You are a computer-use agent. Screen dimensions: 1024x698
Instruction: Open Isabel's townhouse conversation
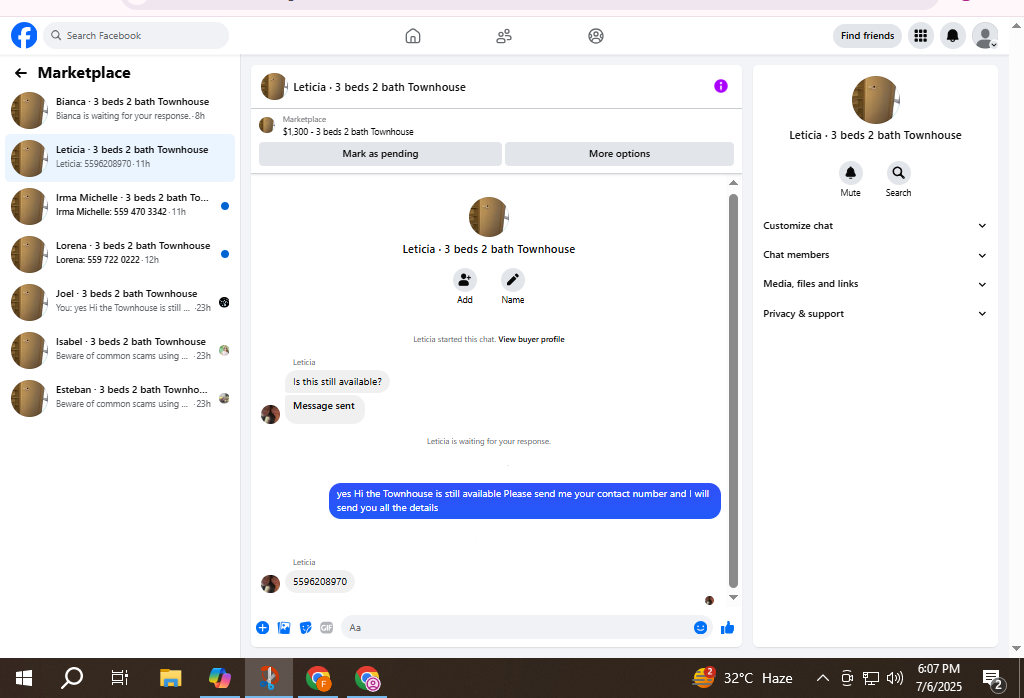pyautogui.click(x=120, y=350)
